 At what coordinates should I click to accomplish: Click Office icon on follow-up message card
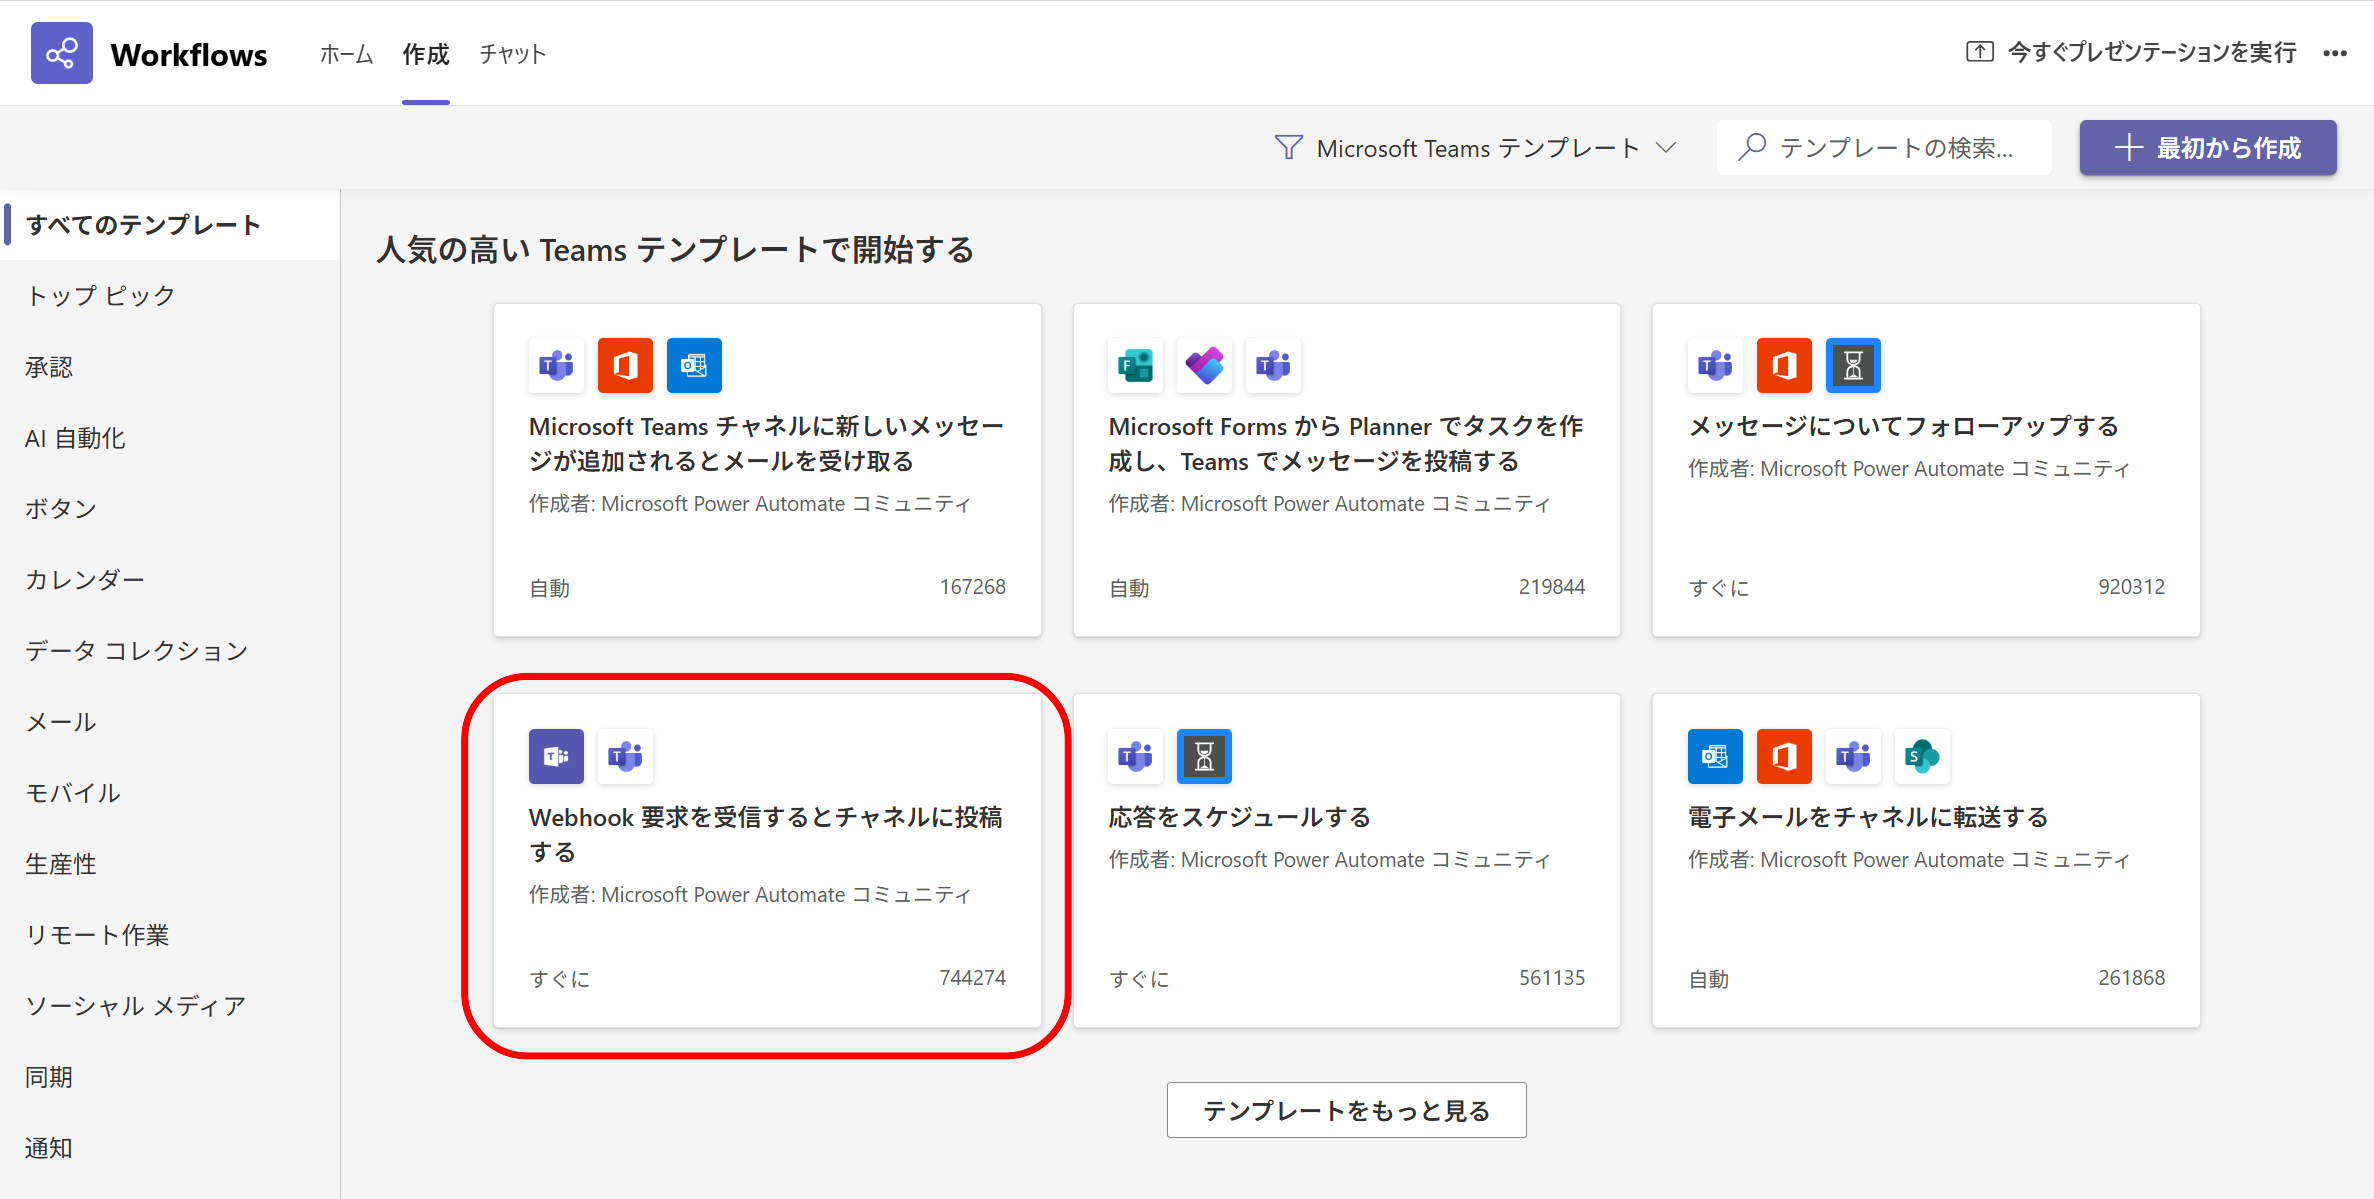point(1784,366)
